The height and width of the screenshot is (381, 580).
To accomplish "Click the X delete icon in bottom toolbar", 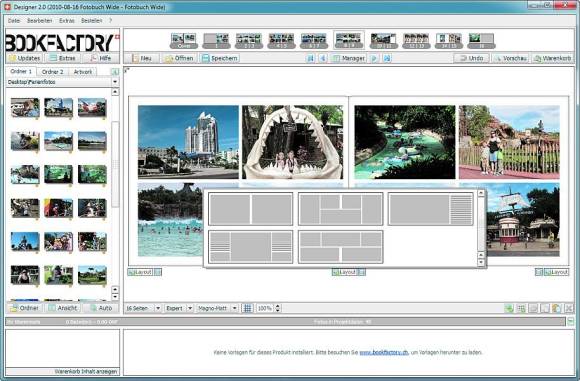I will click(569, 308).
